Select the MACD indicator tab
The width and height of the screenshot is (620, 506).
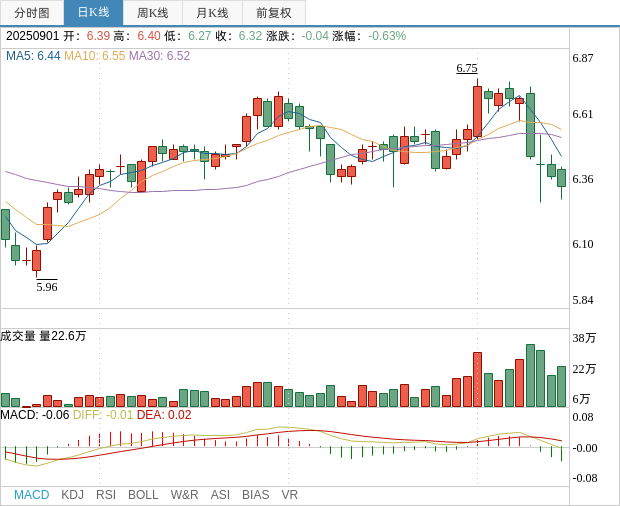[31, 495]
